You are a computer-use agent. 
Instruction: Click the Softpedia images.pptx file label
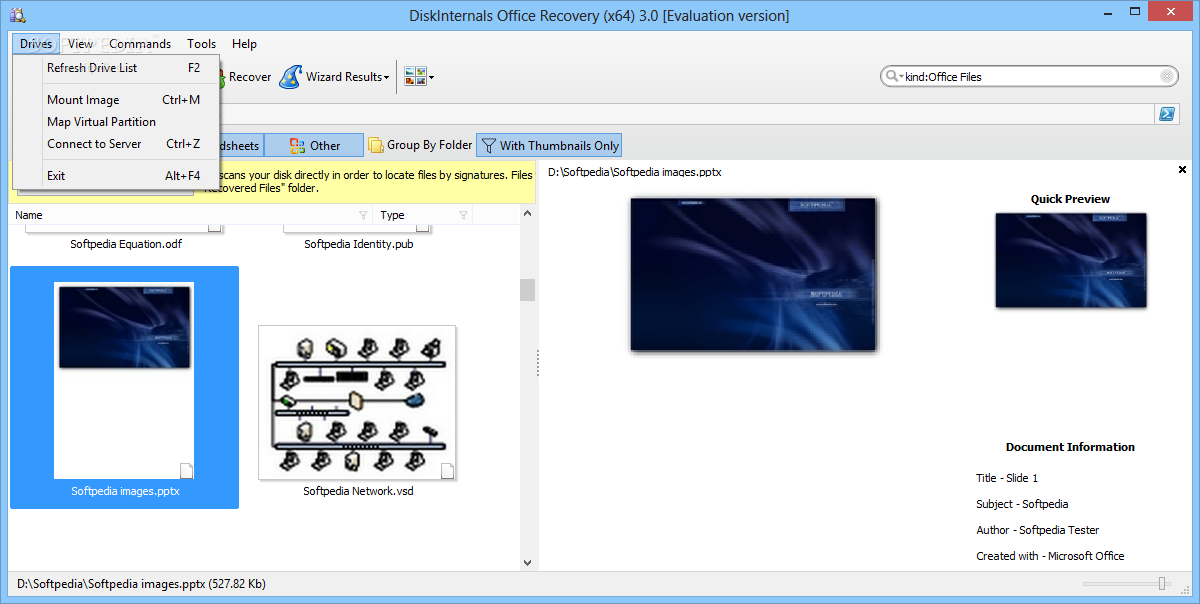click(x=125, y=491)
